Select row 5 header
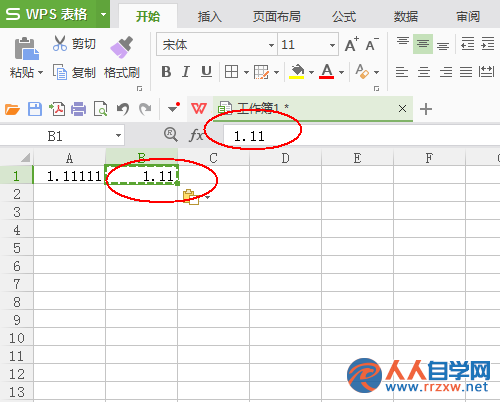500x402 pixels. (x=17, y=248)
